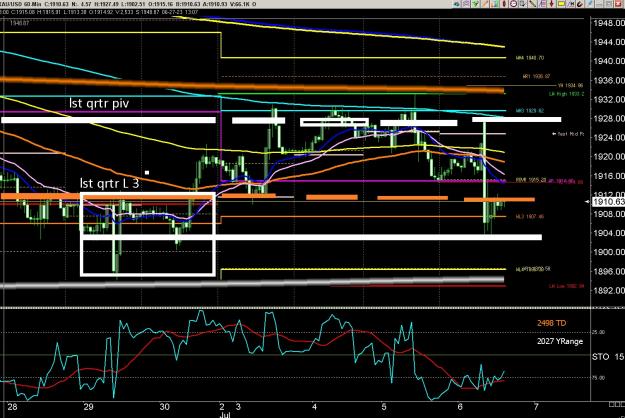Click the 'STO' stochastic panel label
This screenshot has height=418, width=625.
click(x=601, y=357)
